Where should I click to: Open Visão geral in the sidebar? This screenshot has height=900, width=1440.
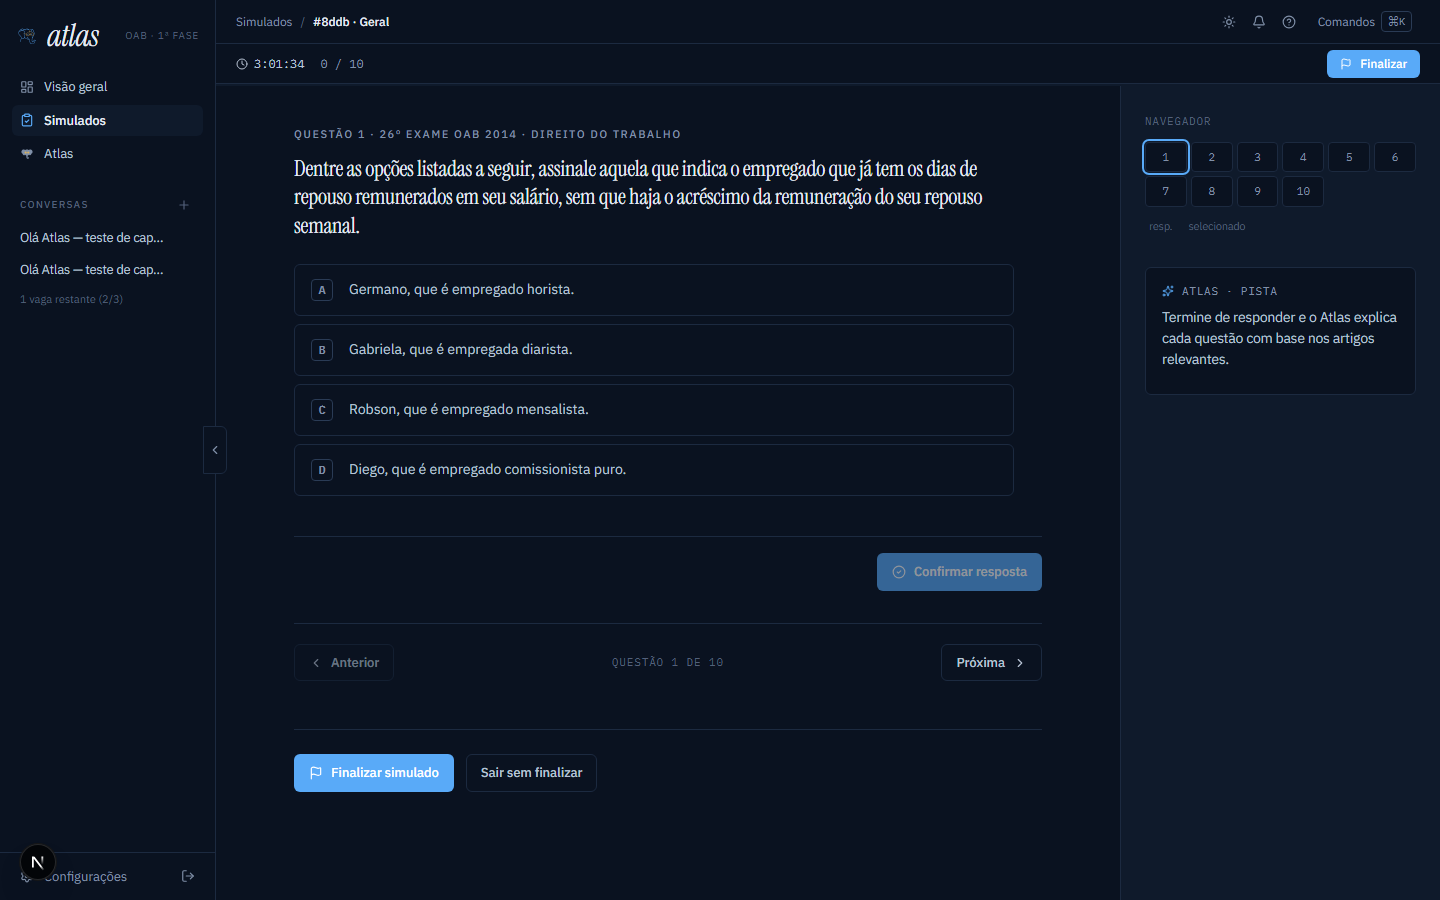point(107,87)
